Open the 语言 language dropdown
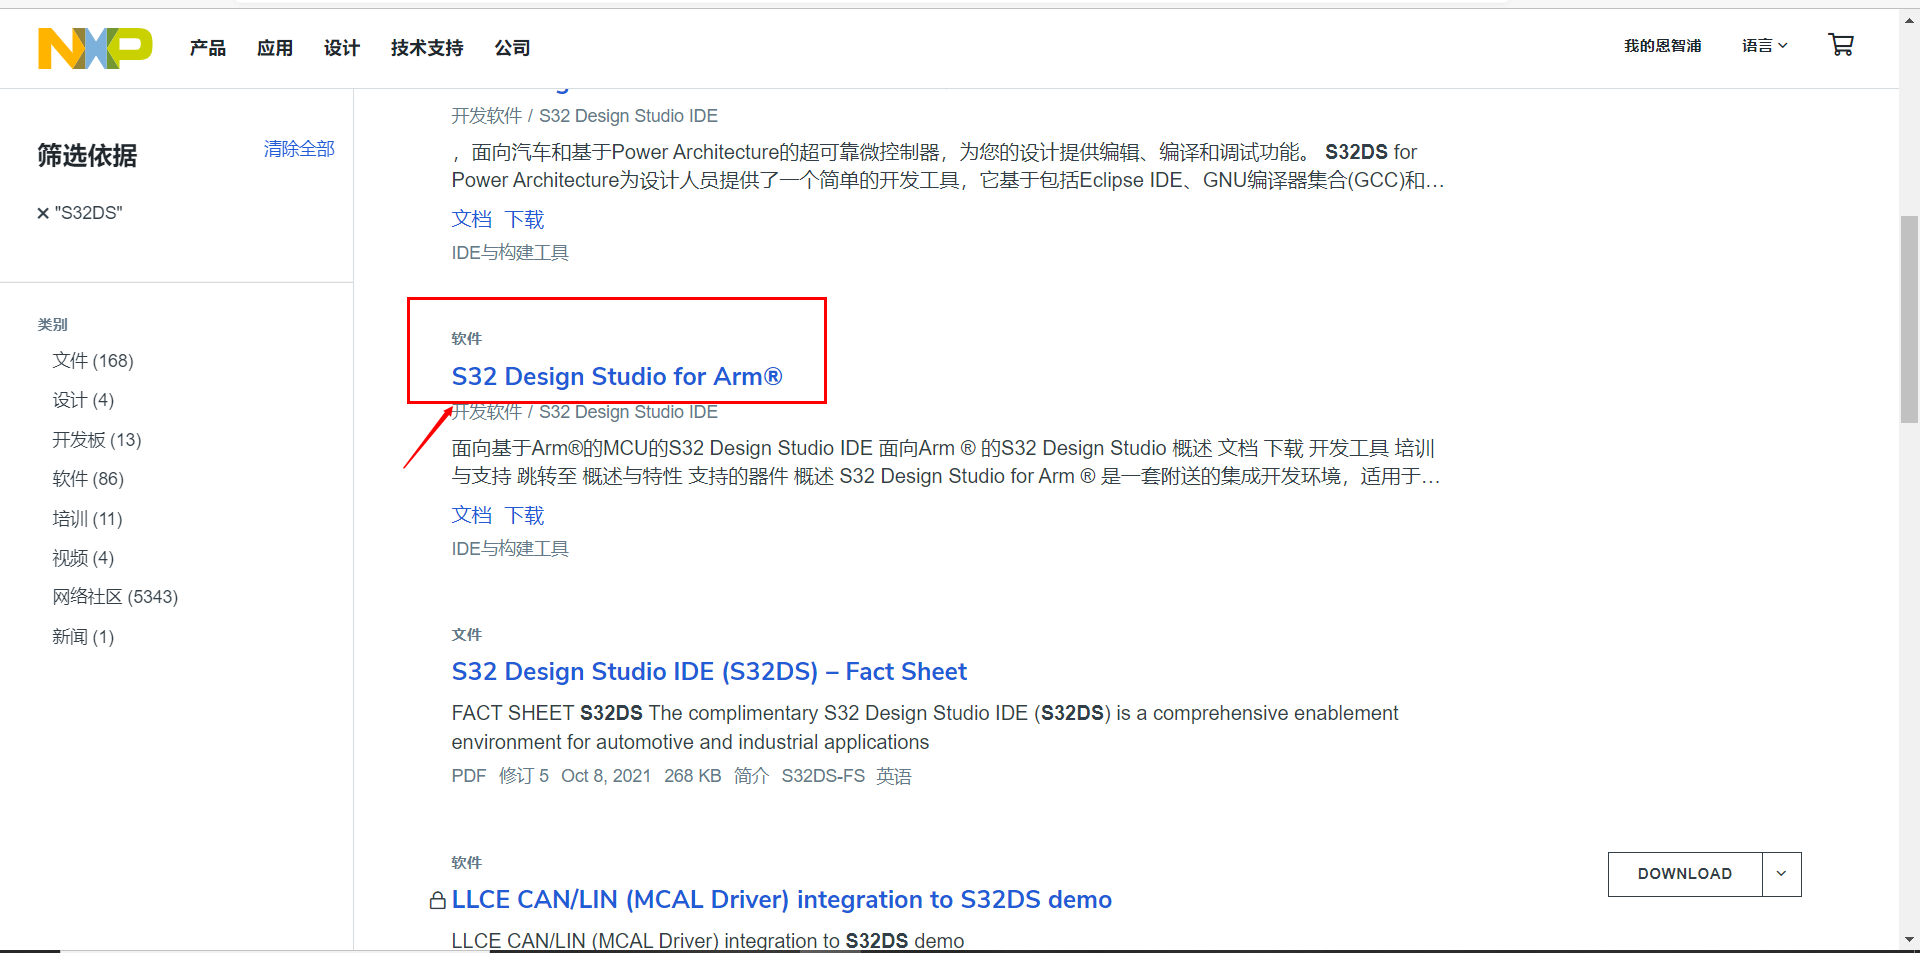Screen dimensions: 1920x953 1764,45
